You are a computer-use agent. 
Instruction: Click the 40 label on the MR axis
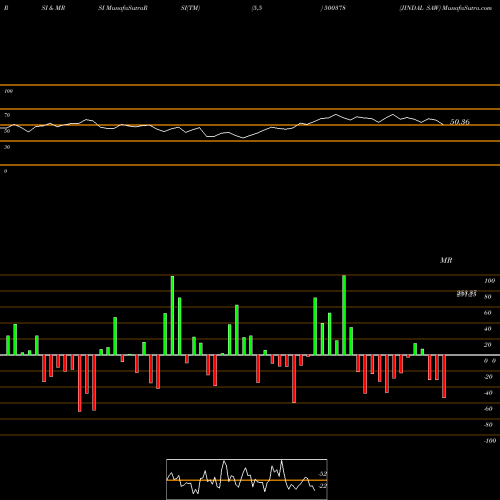488,329
